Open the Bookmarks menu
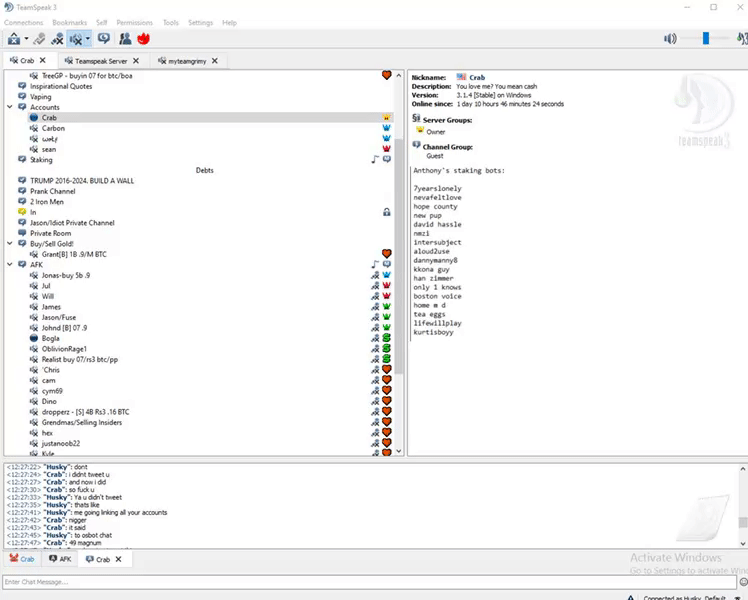Screen dimensions: 748x600 (x=70, y=22)
